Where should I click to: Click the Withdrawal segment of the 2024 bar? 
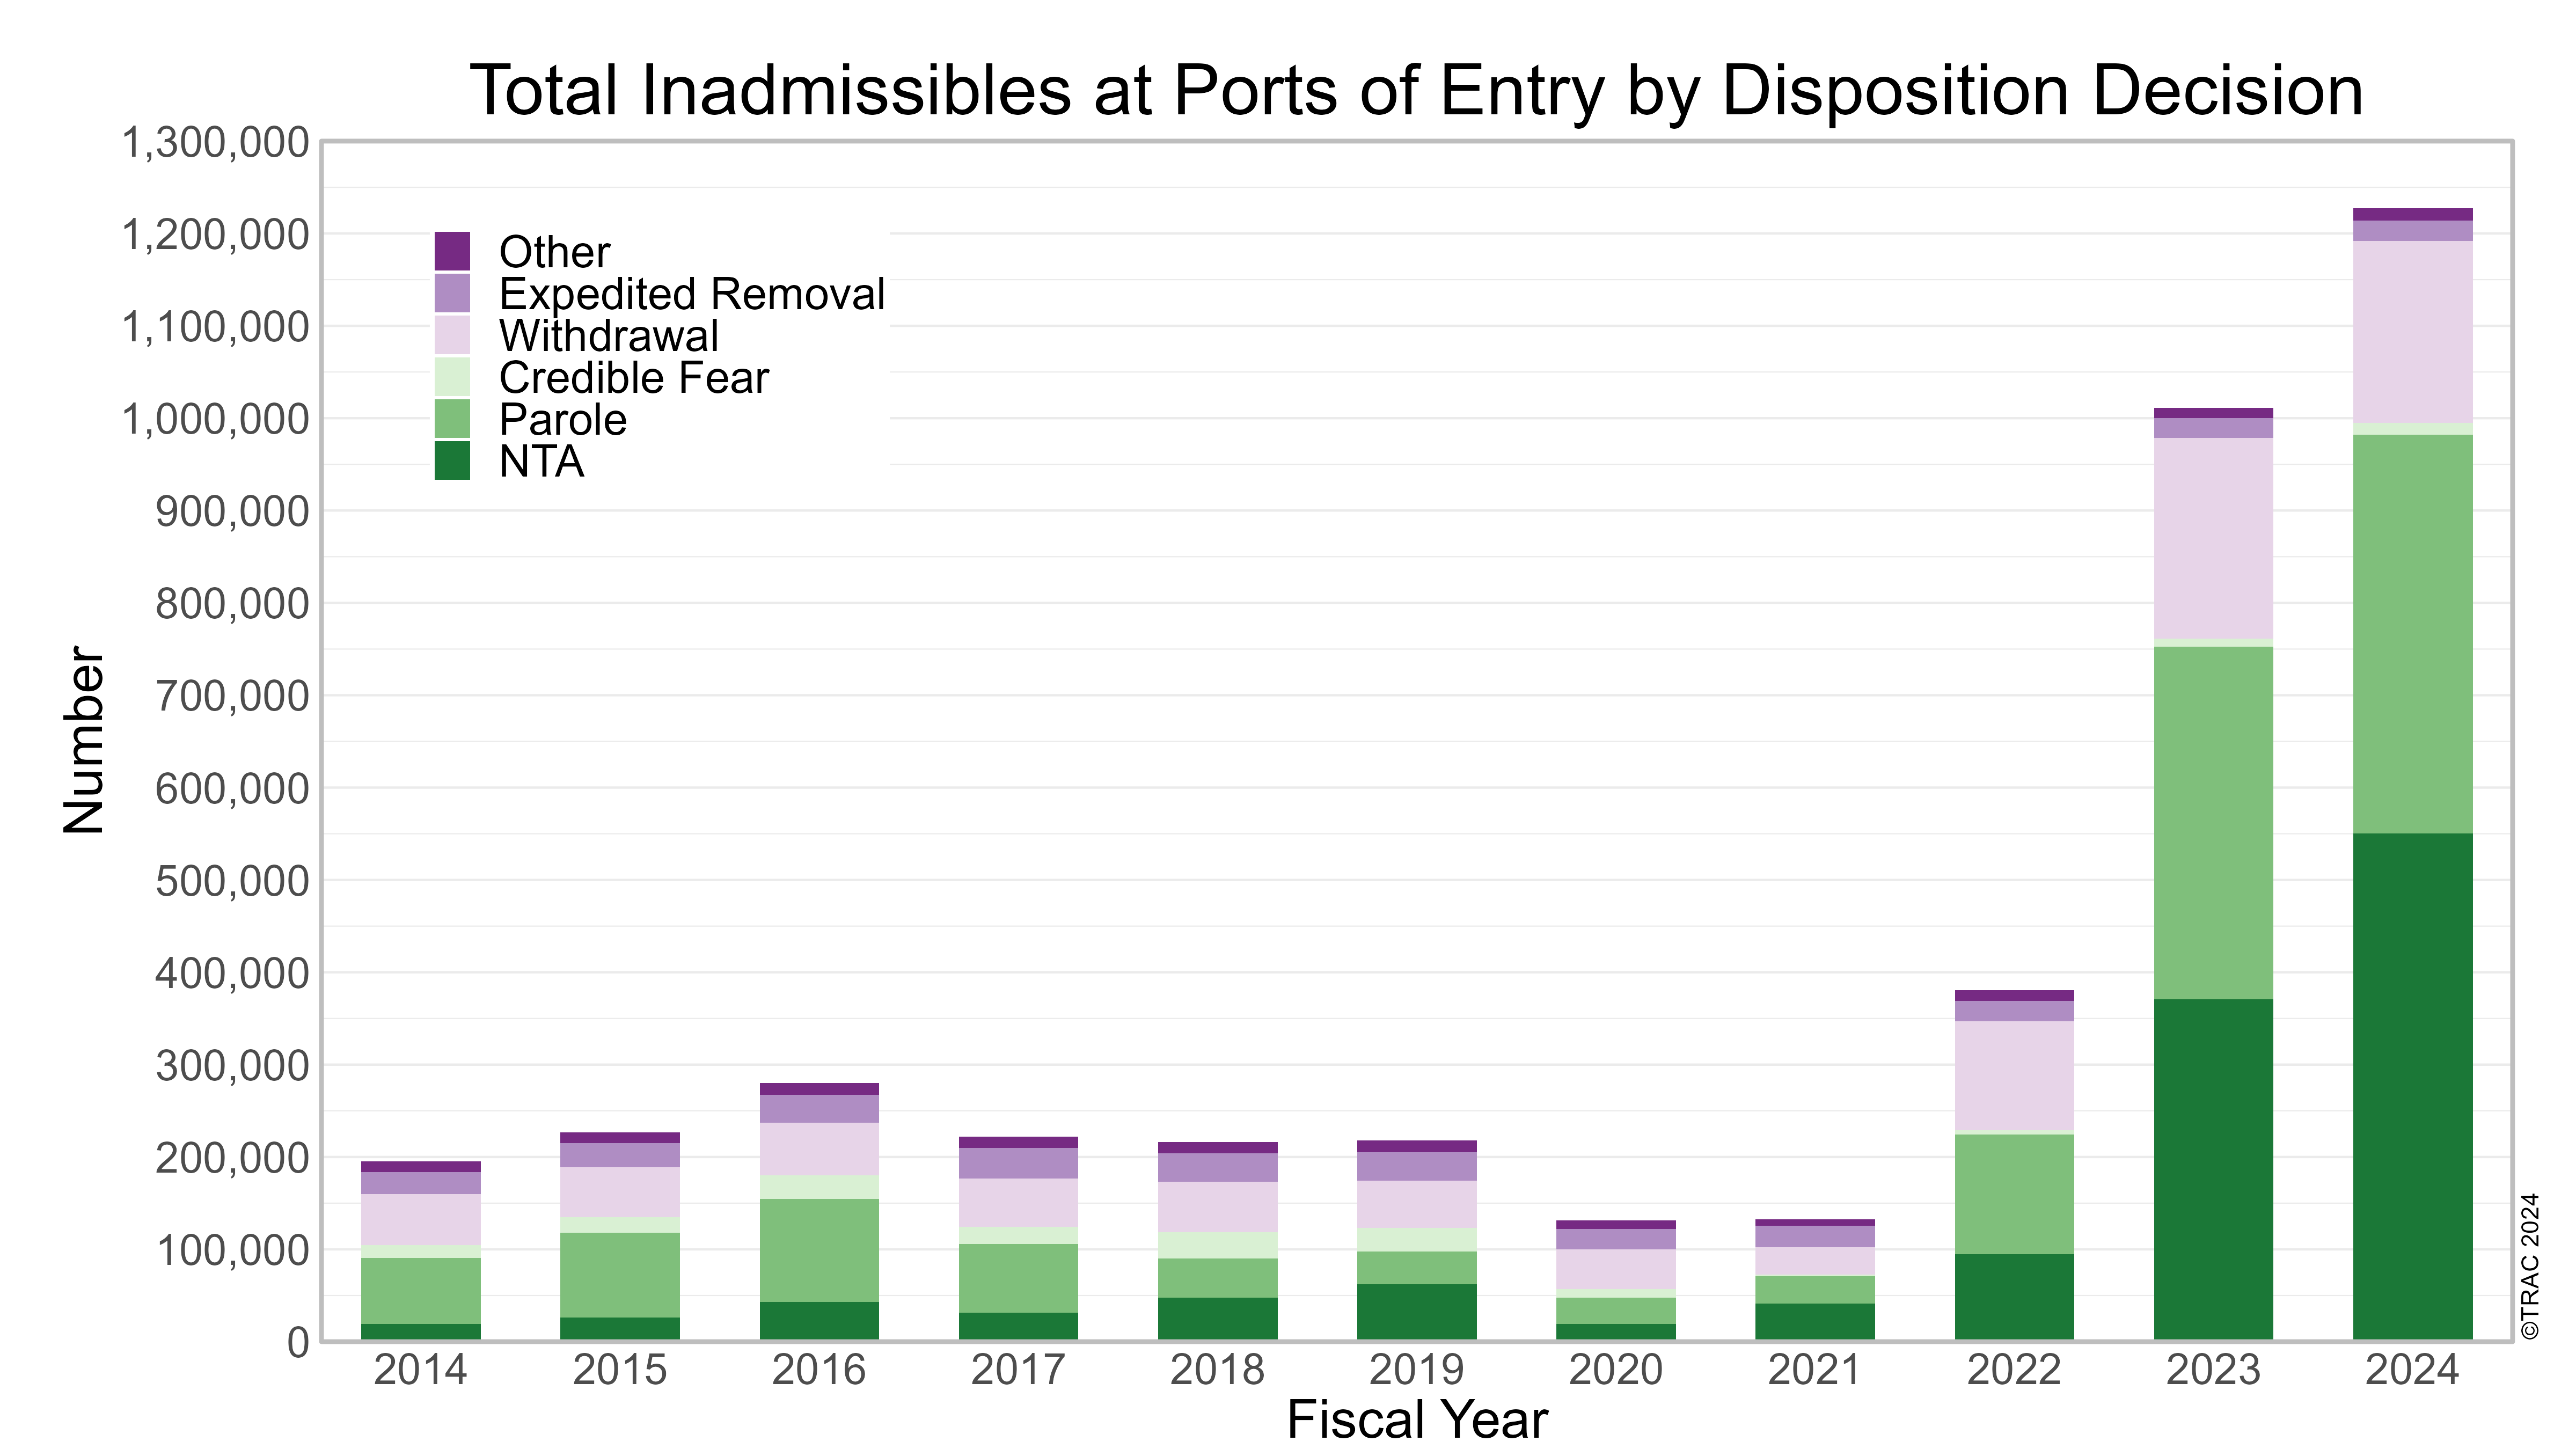pos(2412,332)
